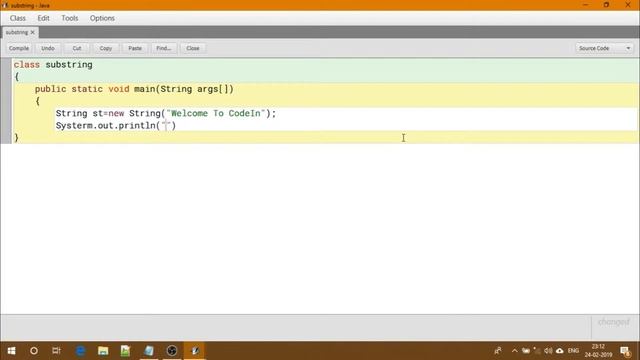
Task: Switch to OBS Studio on the taskbar
Action: (172, 351)
